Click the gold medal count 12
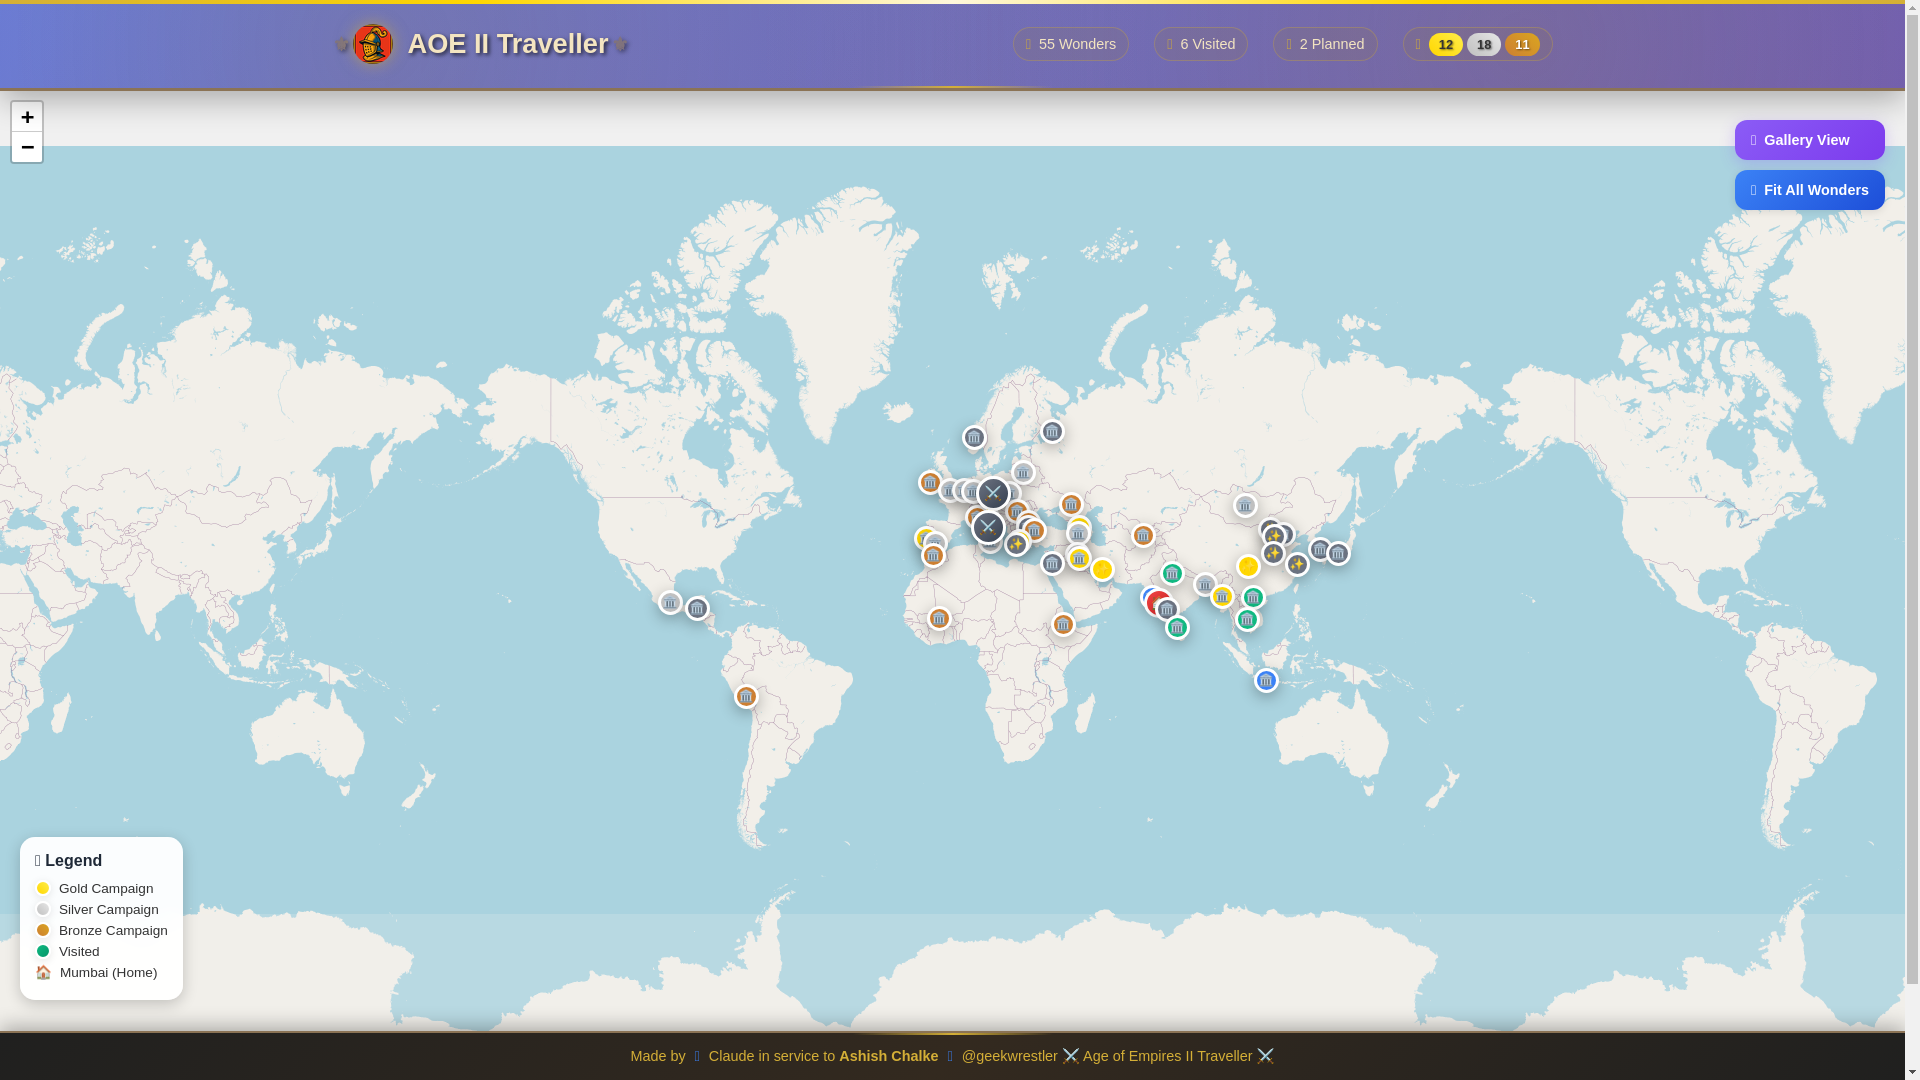 (1445, 45)
